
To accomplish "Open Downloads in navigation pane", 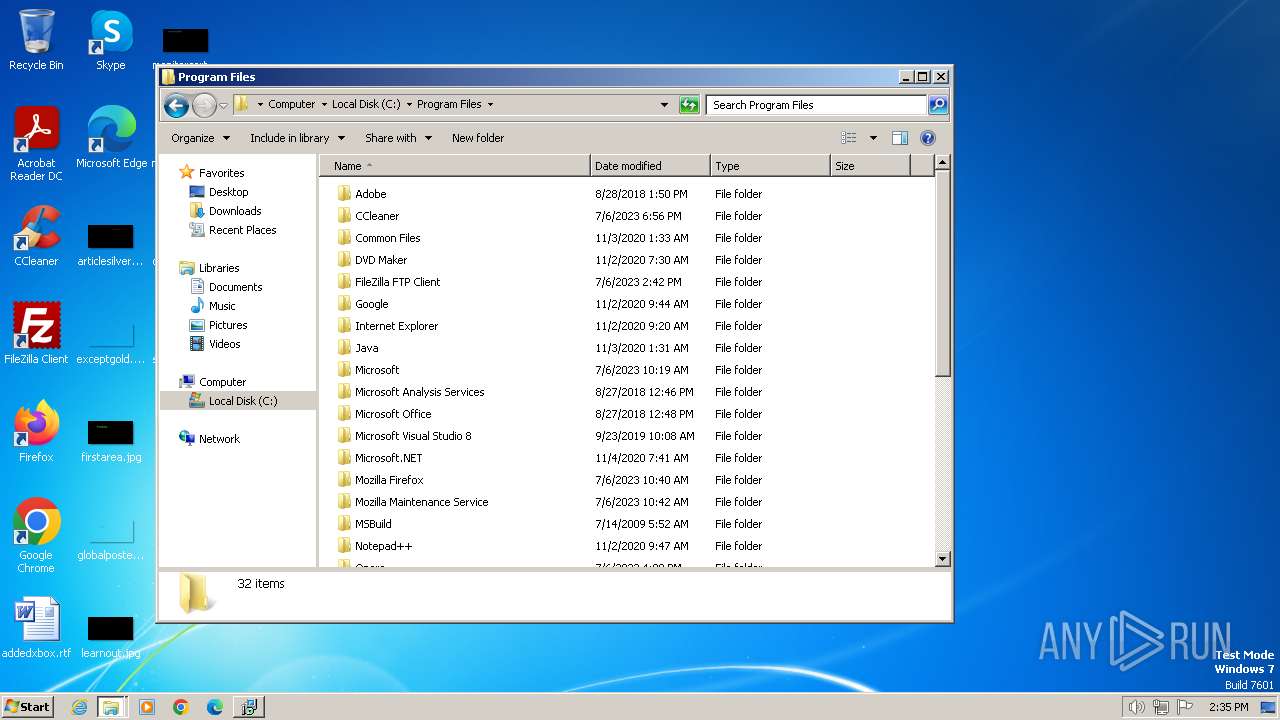I will 235,211.
